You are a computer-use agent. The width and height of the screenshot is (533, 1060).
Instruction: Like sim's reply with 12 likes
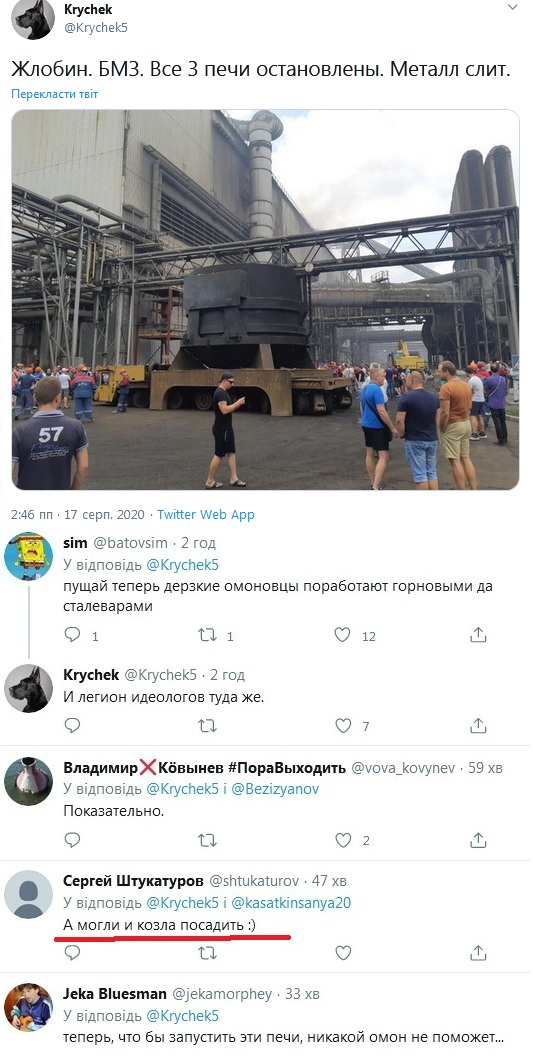[343, 634]
